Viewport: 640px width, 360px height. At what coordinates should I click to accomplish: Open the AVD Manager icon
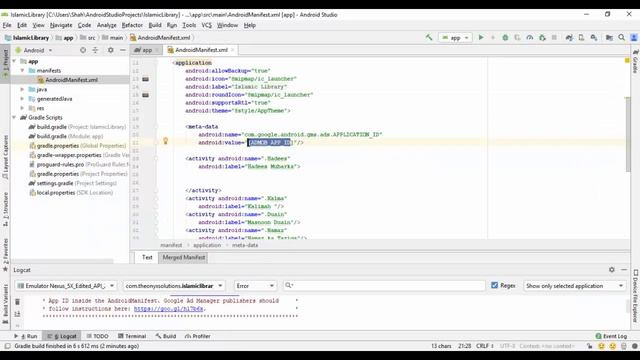coord(581,38)
